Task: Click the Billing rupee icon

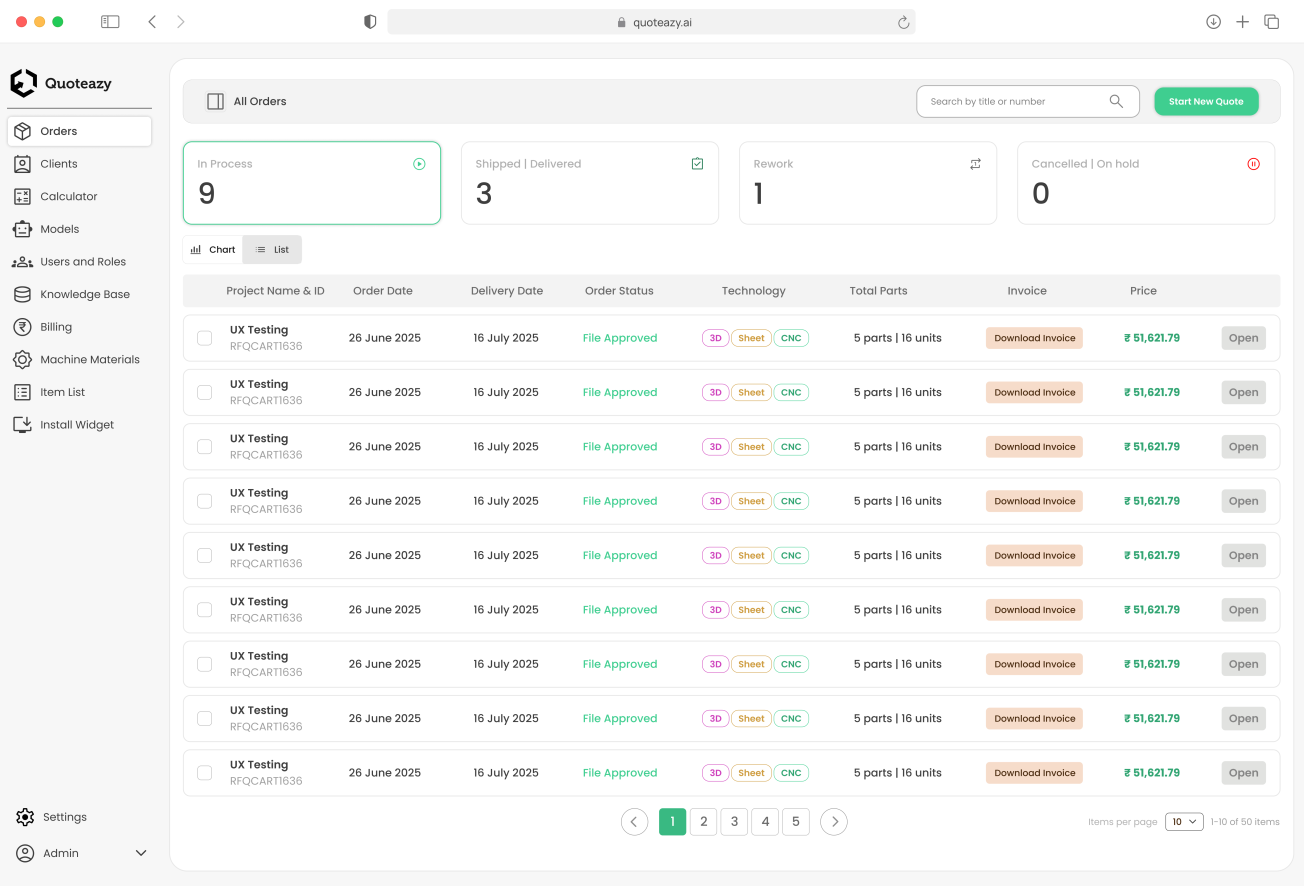Action: (x=22, y=327)
